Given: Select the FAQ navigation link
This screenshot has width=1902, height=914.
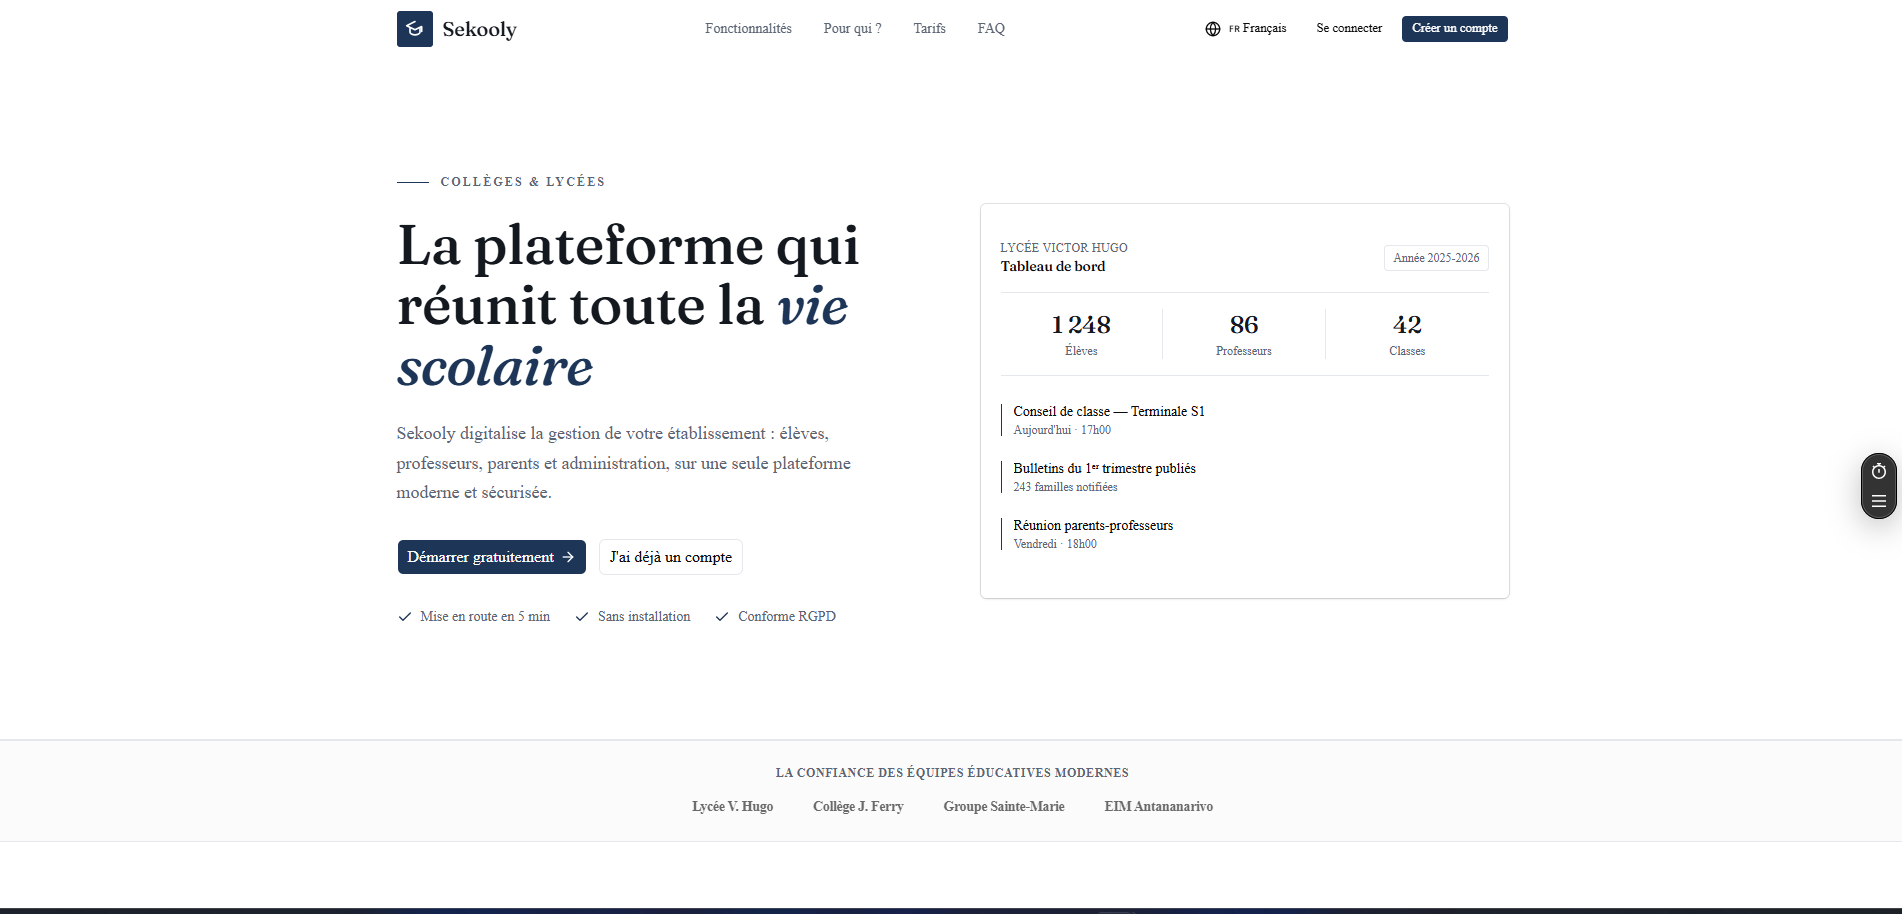Looking at the screenshot, I should pyautogui.click(x=991, y=29).
